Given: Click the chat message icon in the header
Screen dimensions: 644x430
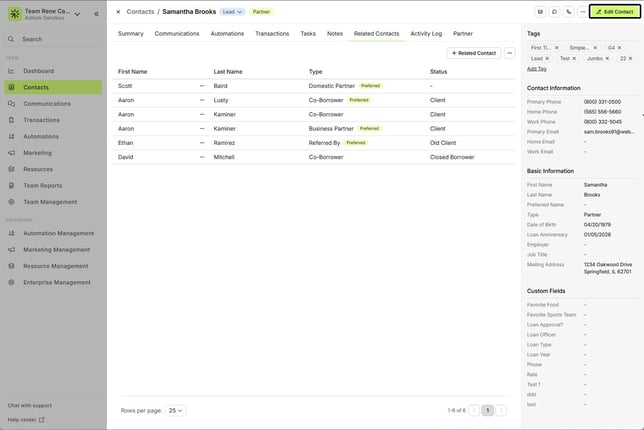Looking at the screenshot, I should tap(554, 12).
